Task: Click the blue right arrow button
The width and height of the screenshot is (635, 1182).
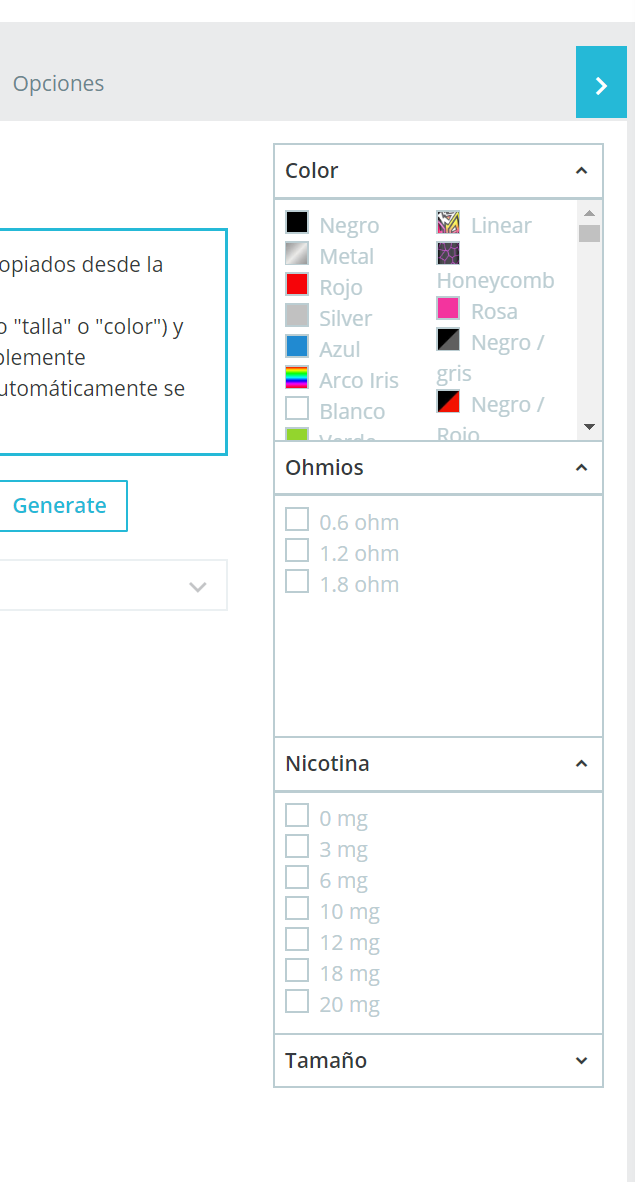Action: pyautogui.click(x=601, y=84)
